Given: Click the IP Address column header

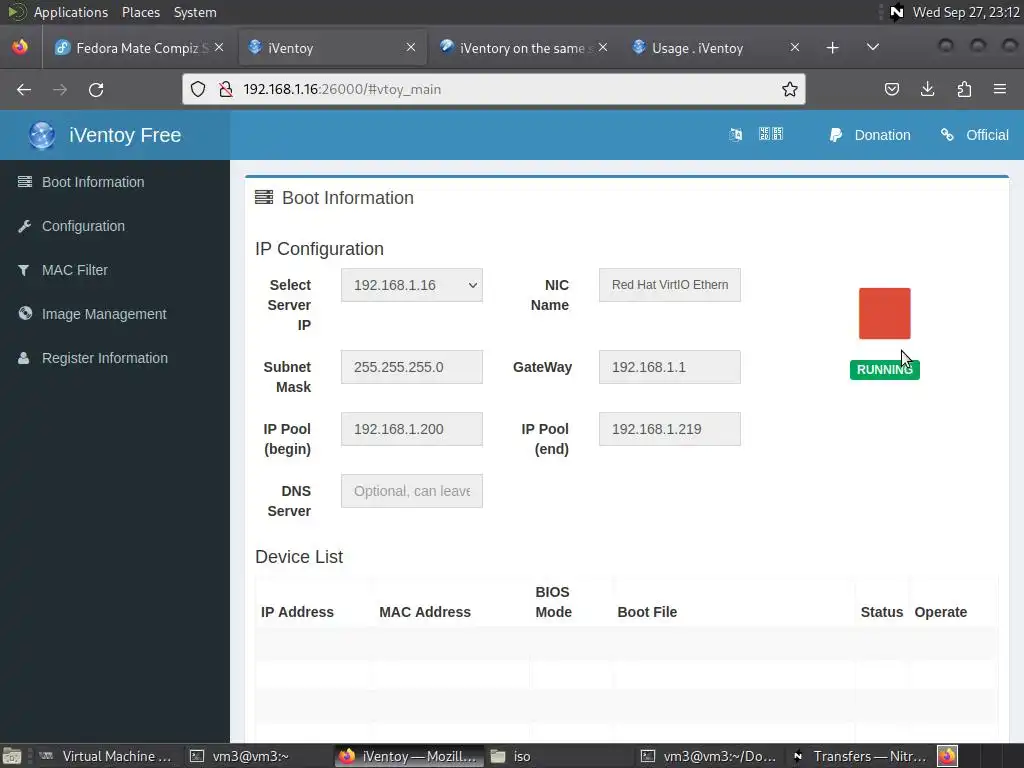Looking at the screenshot, I should [297, 612].
